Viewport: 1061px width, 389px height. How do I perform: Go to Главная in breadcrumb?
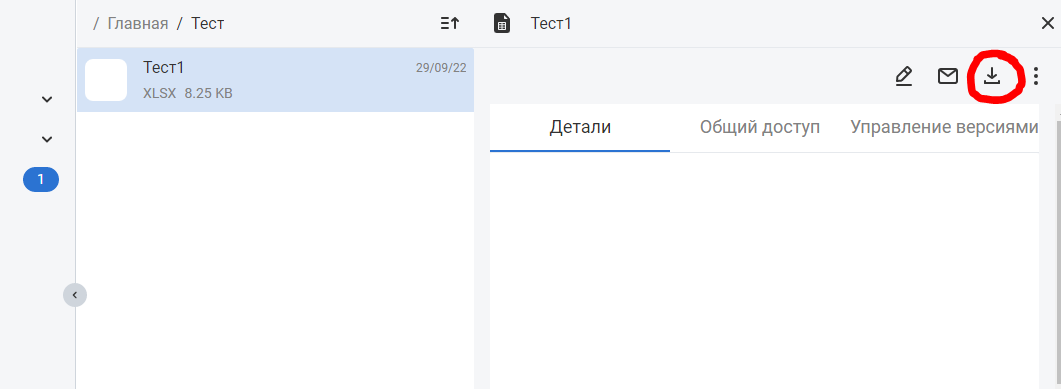(137, 24)
